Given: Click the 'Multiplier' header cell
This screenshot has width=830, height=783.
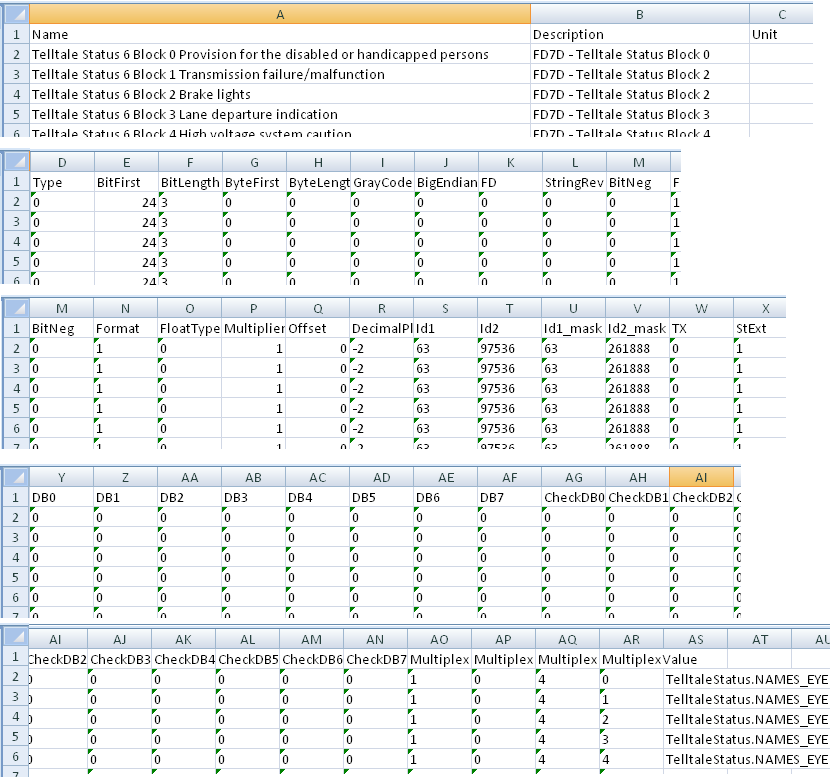Looking at the screenshot, I should coord(254,328).
